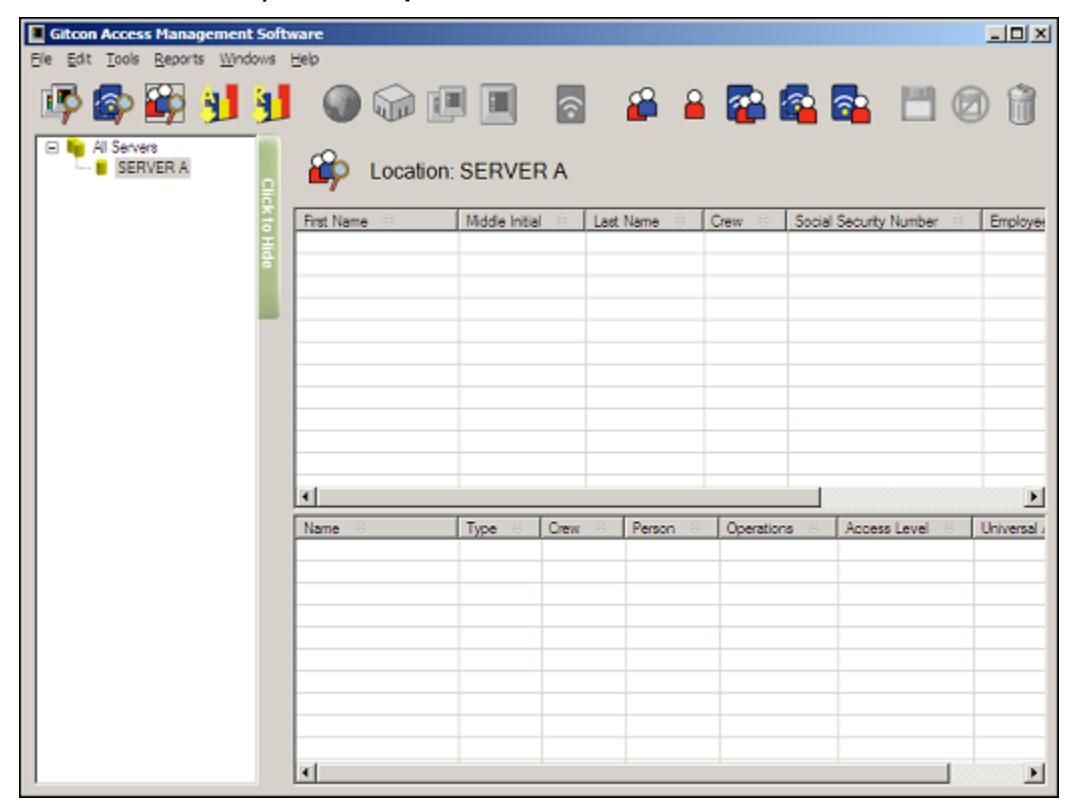Collapse the All Servers tree node

click(x=52, y=147)
